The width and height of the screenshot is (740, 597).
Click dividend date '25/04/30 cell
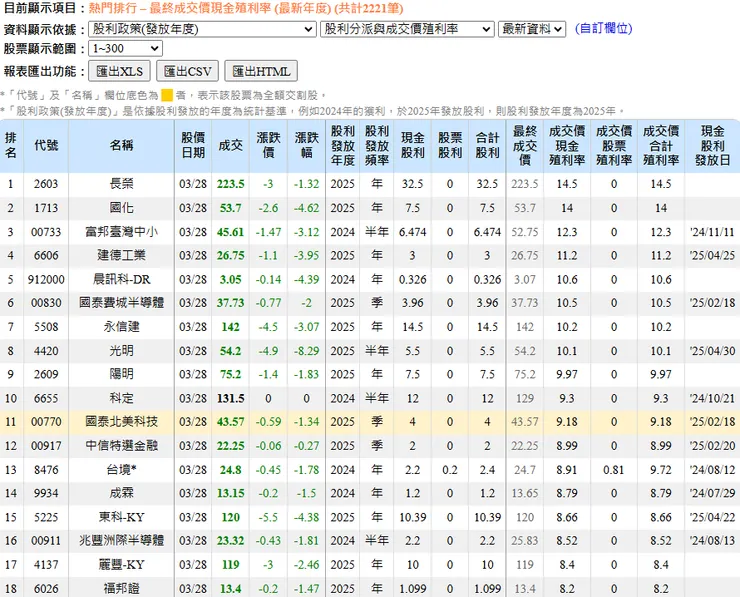coord(712,351)
